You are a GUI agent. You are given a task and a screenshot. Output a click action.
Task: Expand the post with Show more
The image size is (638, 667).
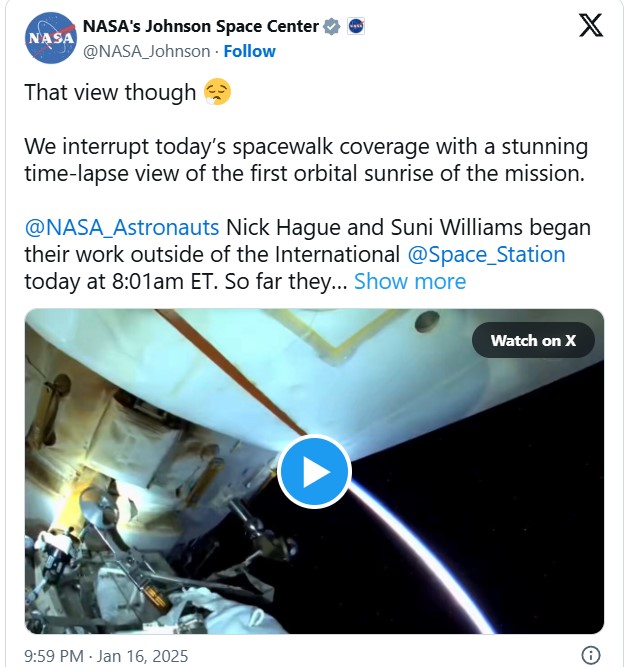coord(410,281)
